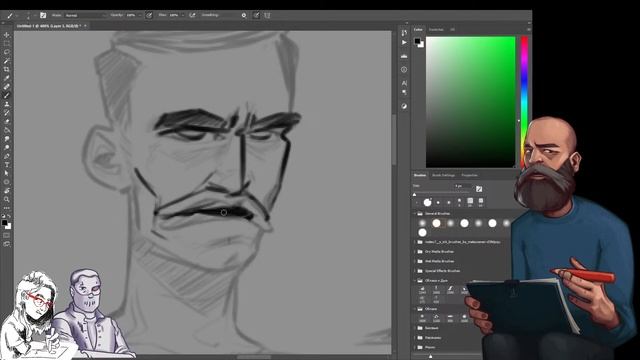Toggle airbrush-style build-up

(x=192, y=15)
